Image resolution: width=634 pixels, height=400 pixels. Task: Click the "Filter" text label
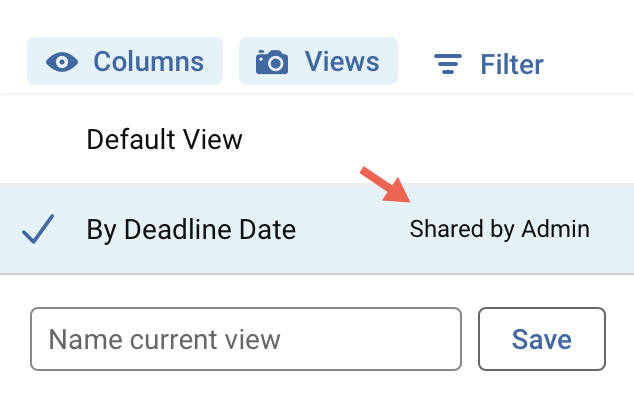(x=512, y=66)
